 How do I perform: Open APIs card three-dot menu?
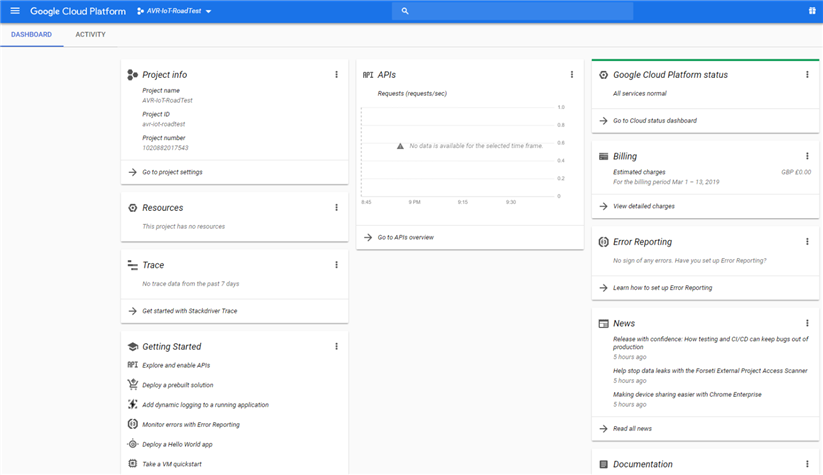[572, 74]
